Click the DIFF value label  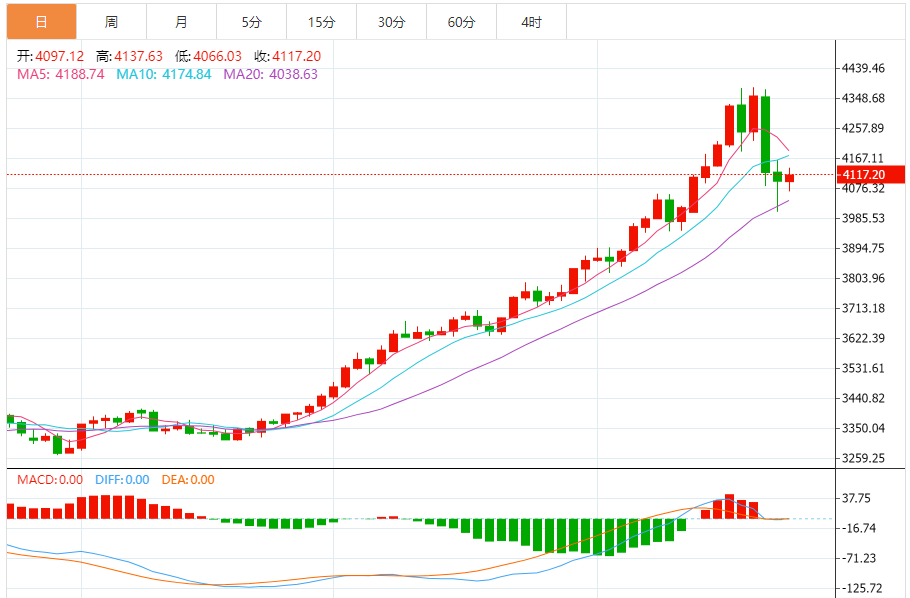pyautogui.click(x=122, y=480)
